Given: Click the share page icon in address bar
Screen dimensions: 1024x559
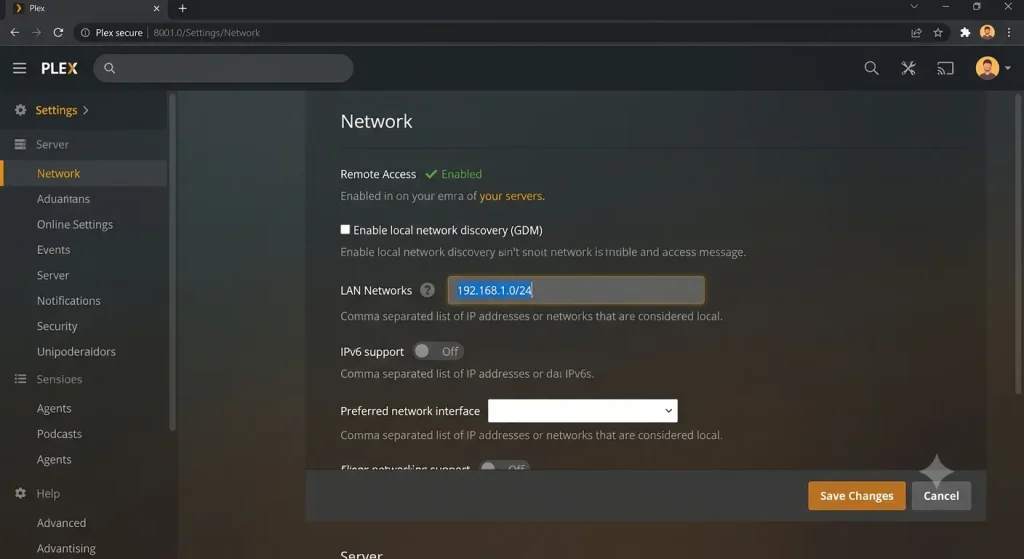Looking at the screenshot, I should (x=916, y=33).
